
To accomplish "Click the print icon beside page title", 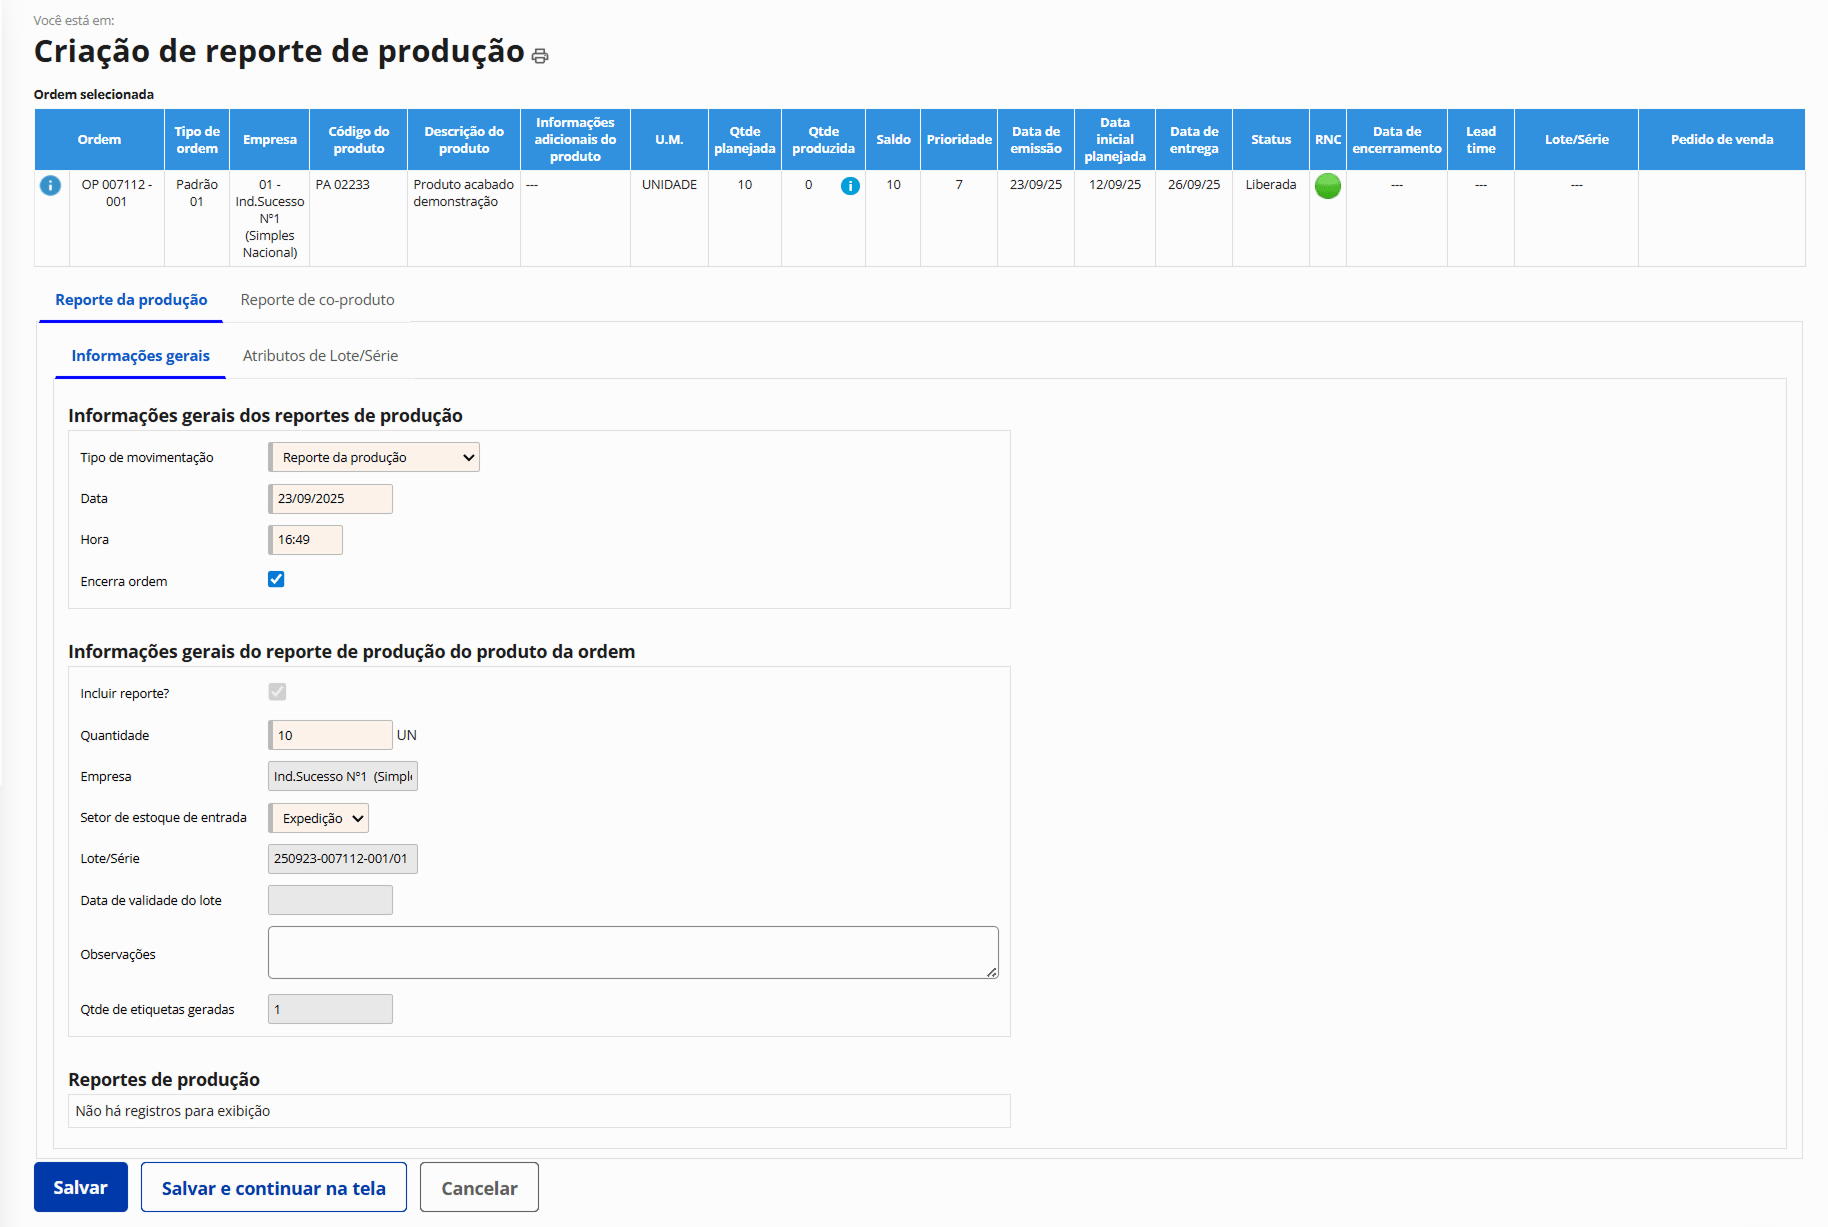I will [x=540, y=56].
